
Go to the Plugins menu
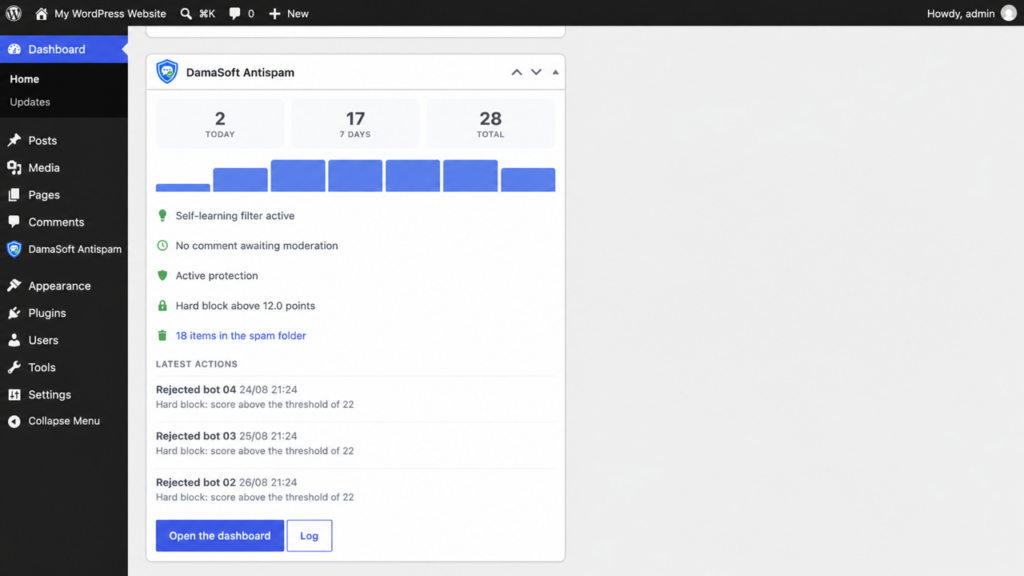(64, 313)
